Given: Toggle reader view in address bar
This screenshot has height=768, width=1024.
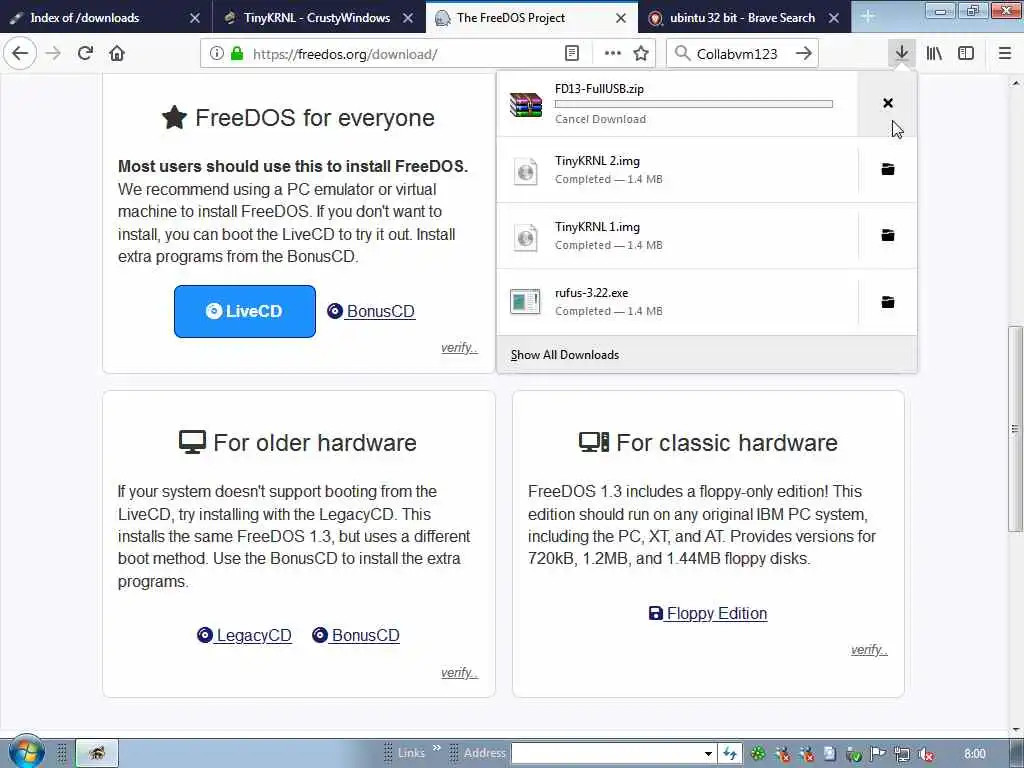Looking at the screenshot, I should coord(571,54).
